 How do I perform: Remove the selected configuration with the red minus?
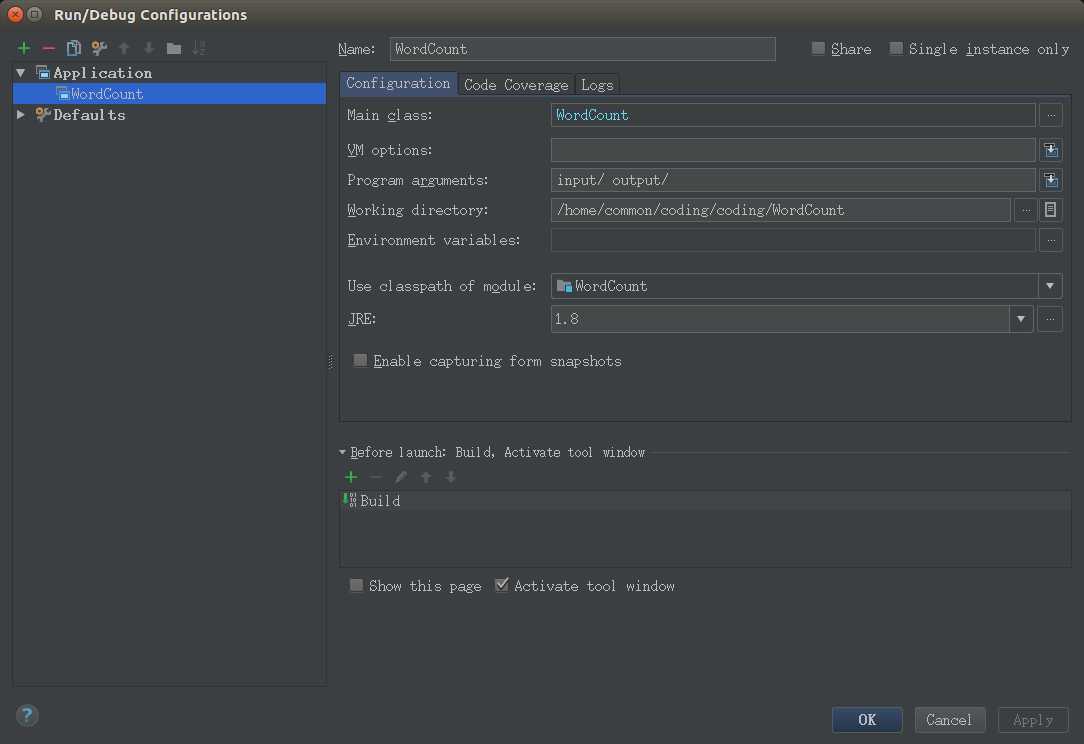tap(48, 48)
